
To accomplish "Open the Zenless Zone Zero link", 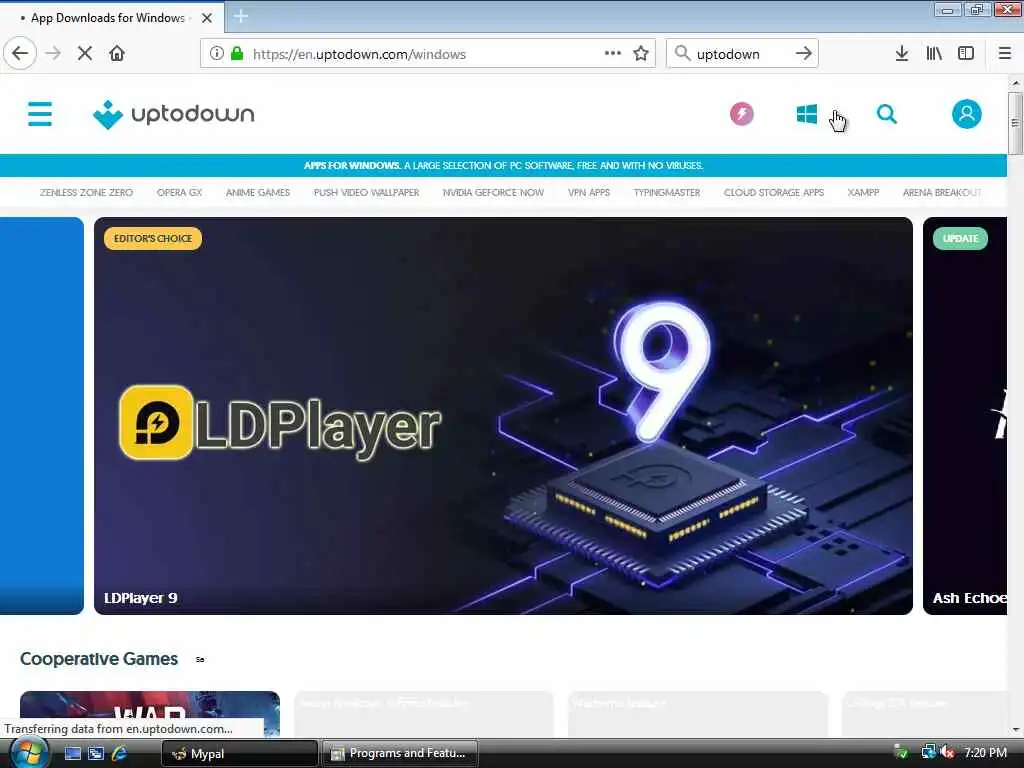I will 86,193.
